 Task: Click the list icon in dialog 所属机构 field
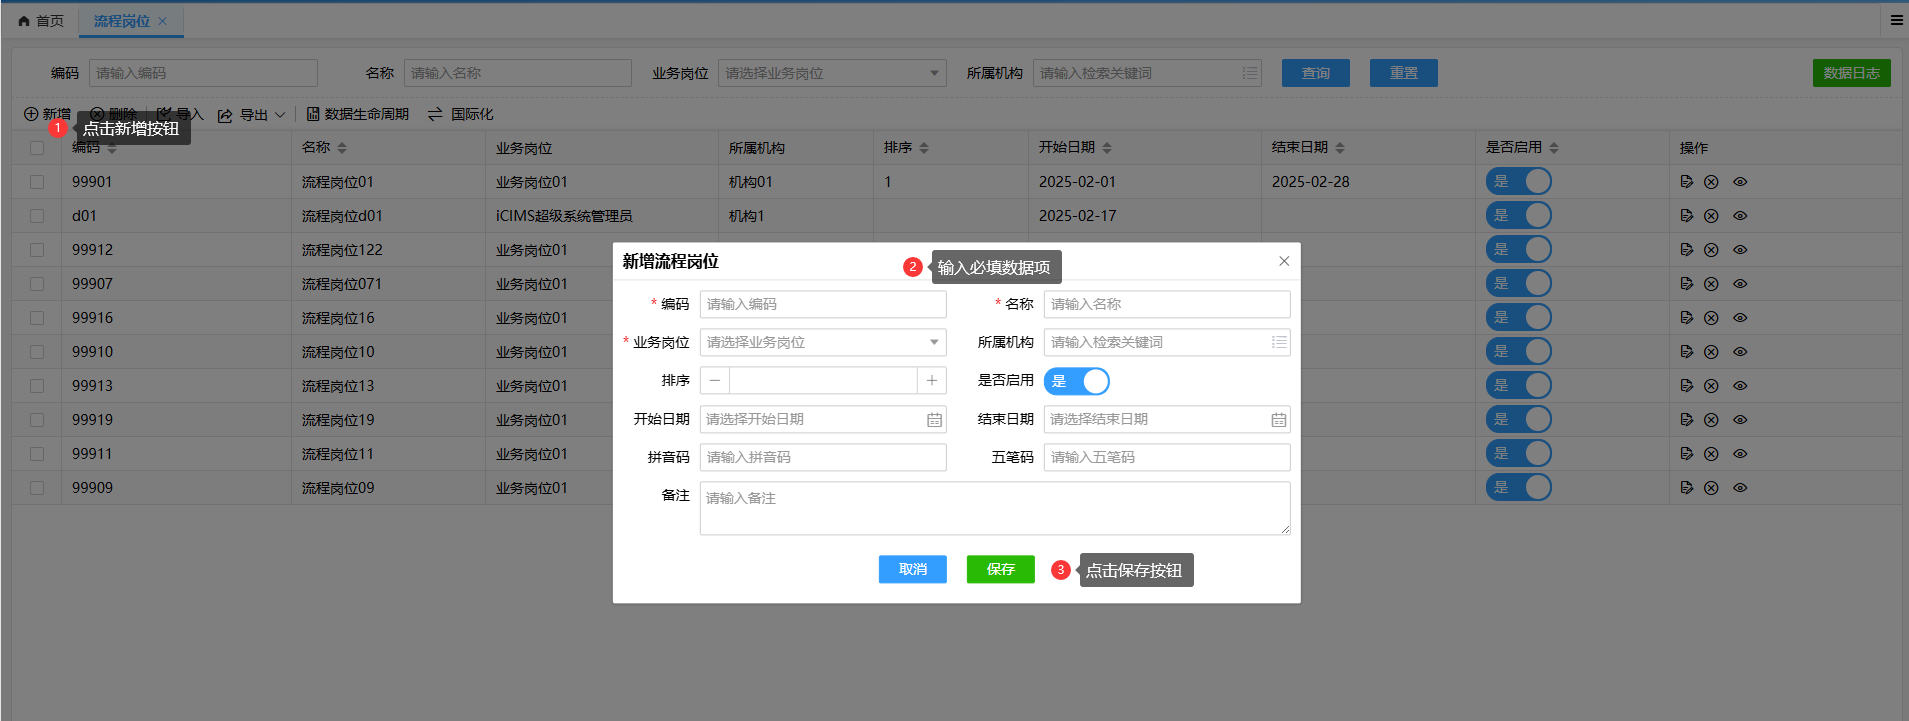[1278, 342]
